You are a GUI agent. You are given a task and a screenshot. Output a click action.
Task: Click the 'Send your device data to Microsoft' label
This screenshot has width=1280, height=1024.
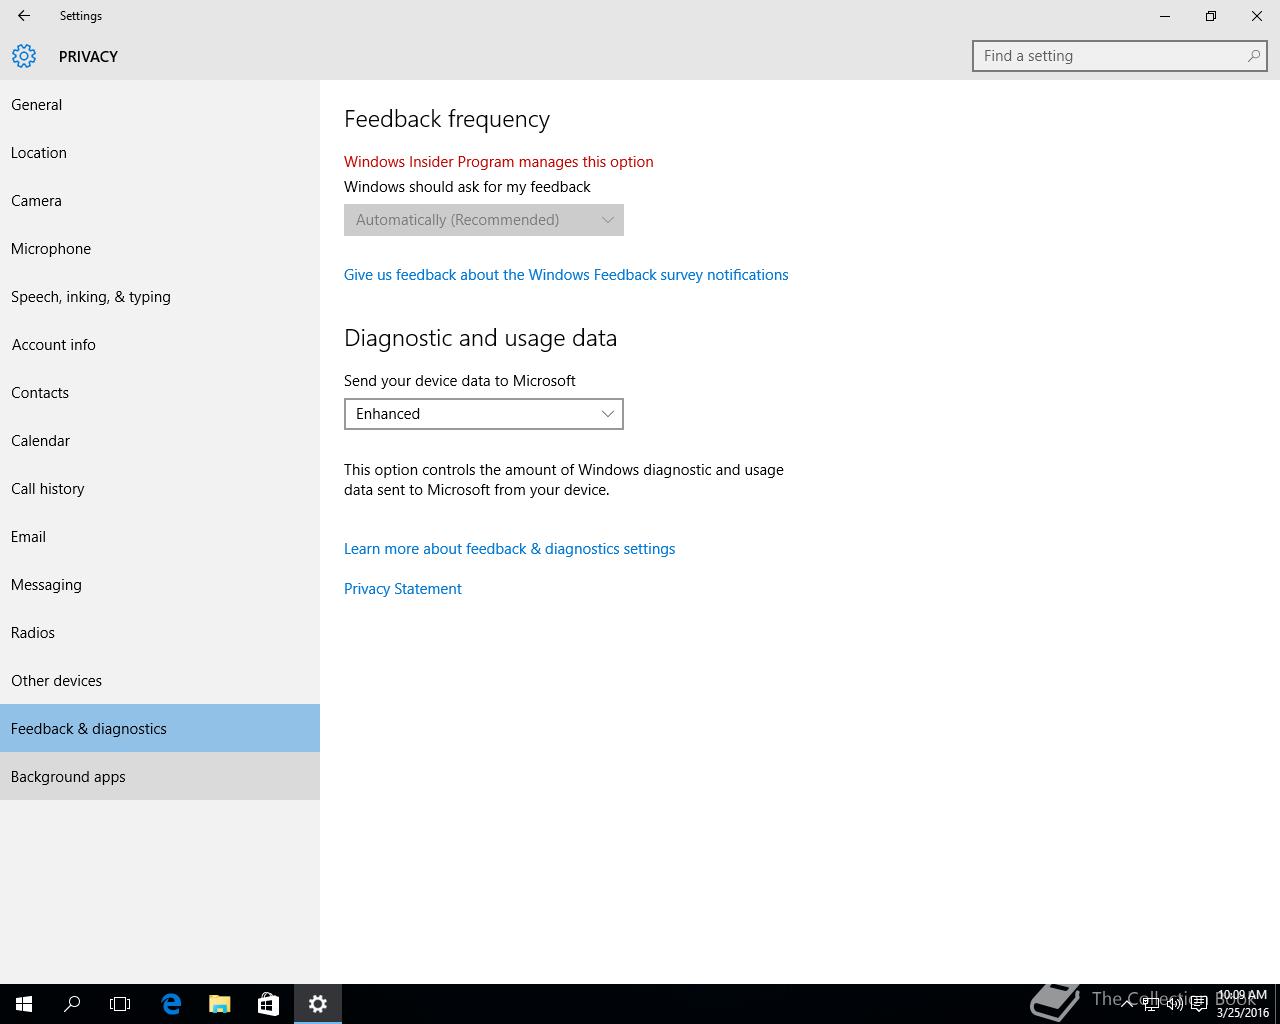(460, 381)
